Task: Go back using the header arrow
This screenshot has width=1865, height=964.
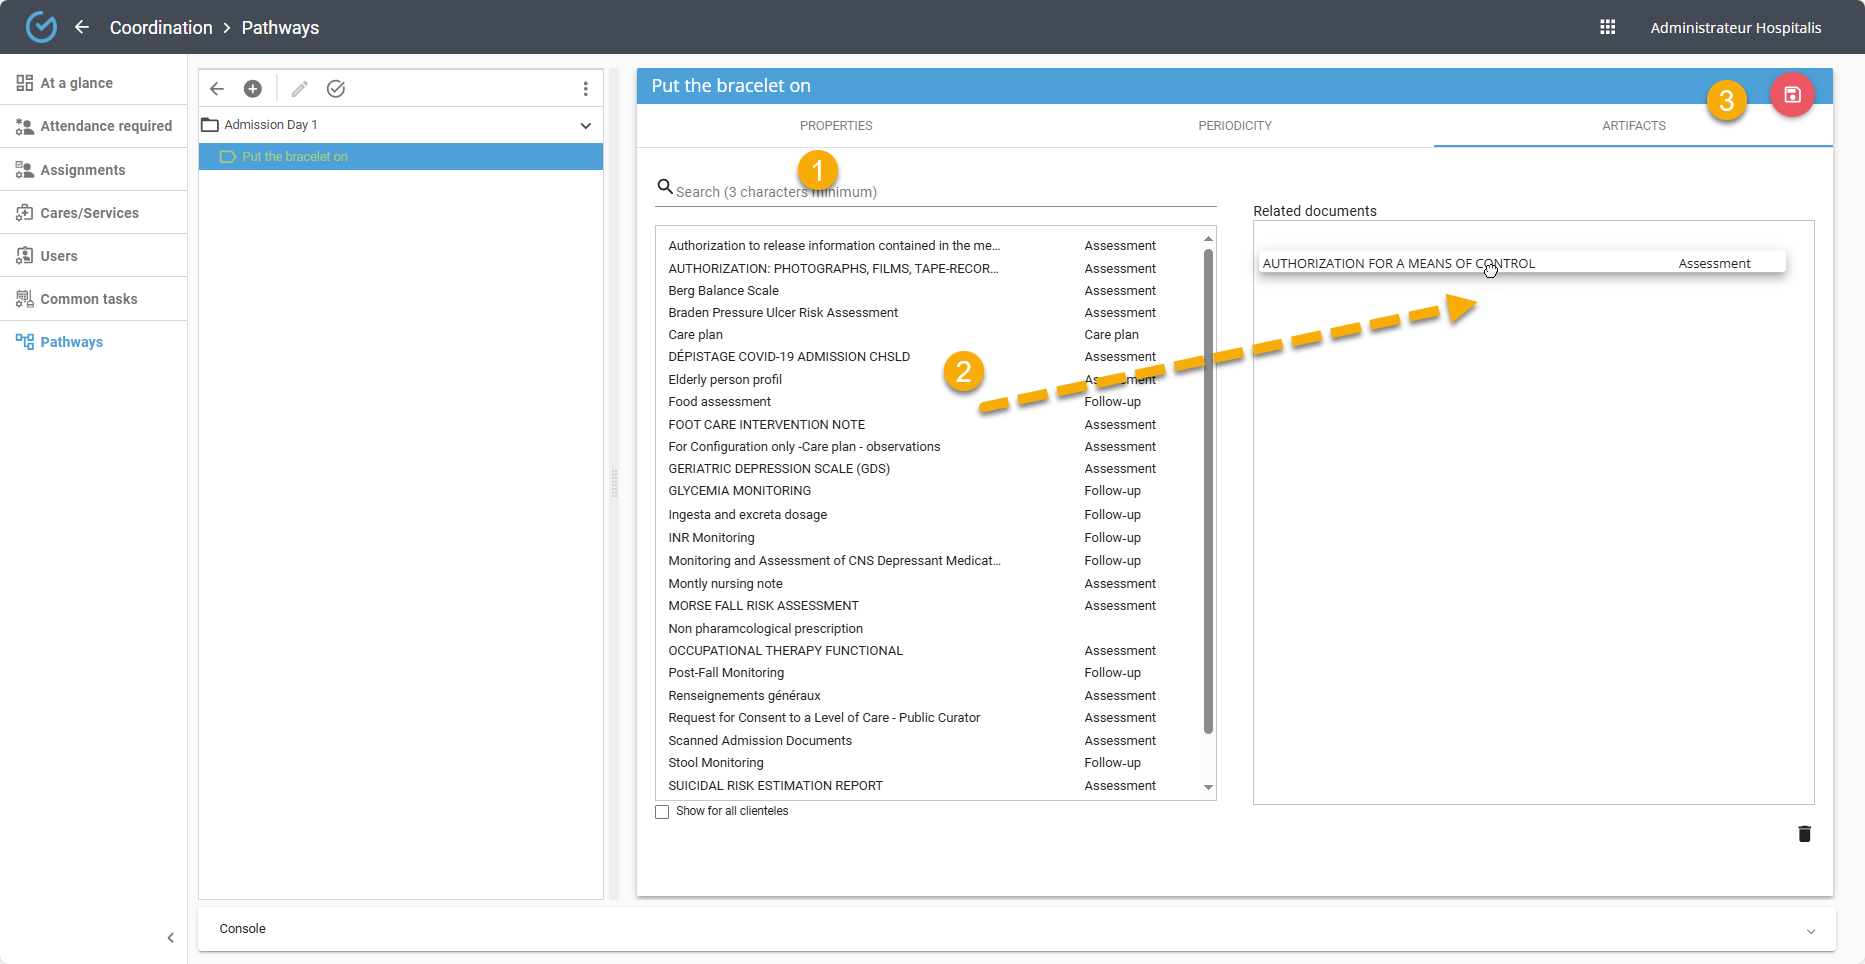Action: 82,27
